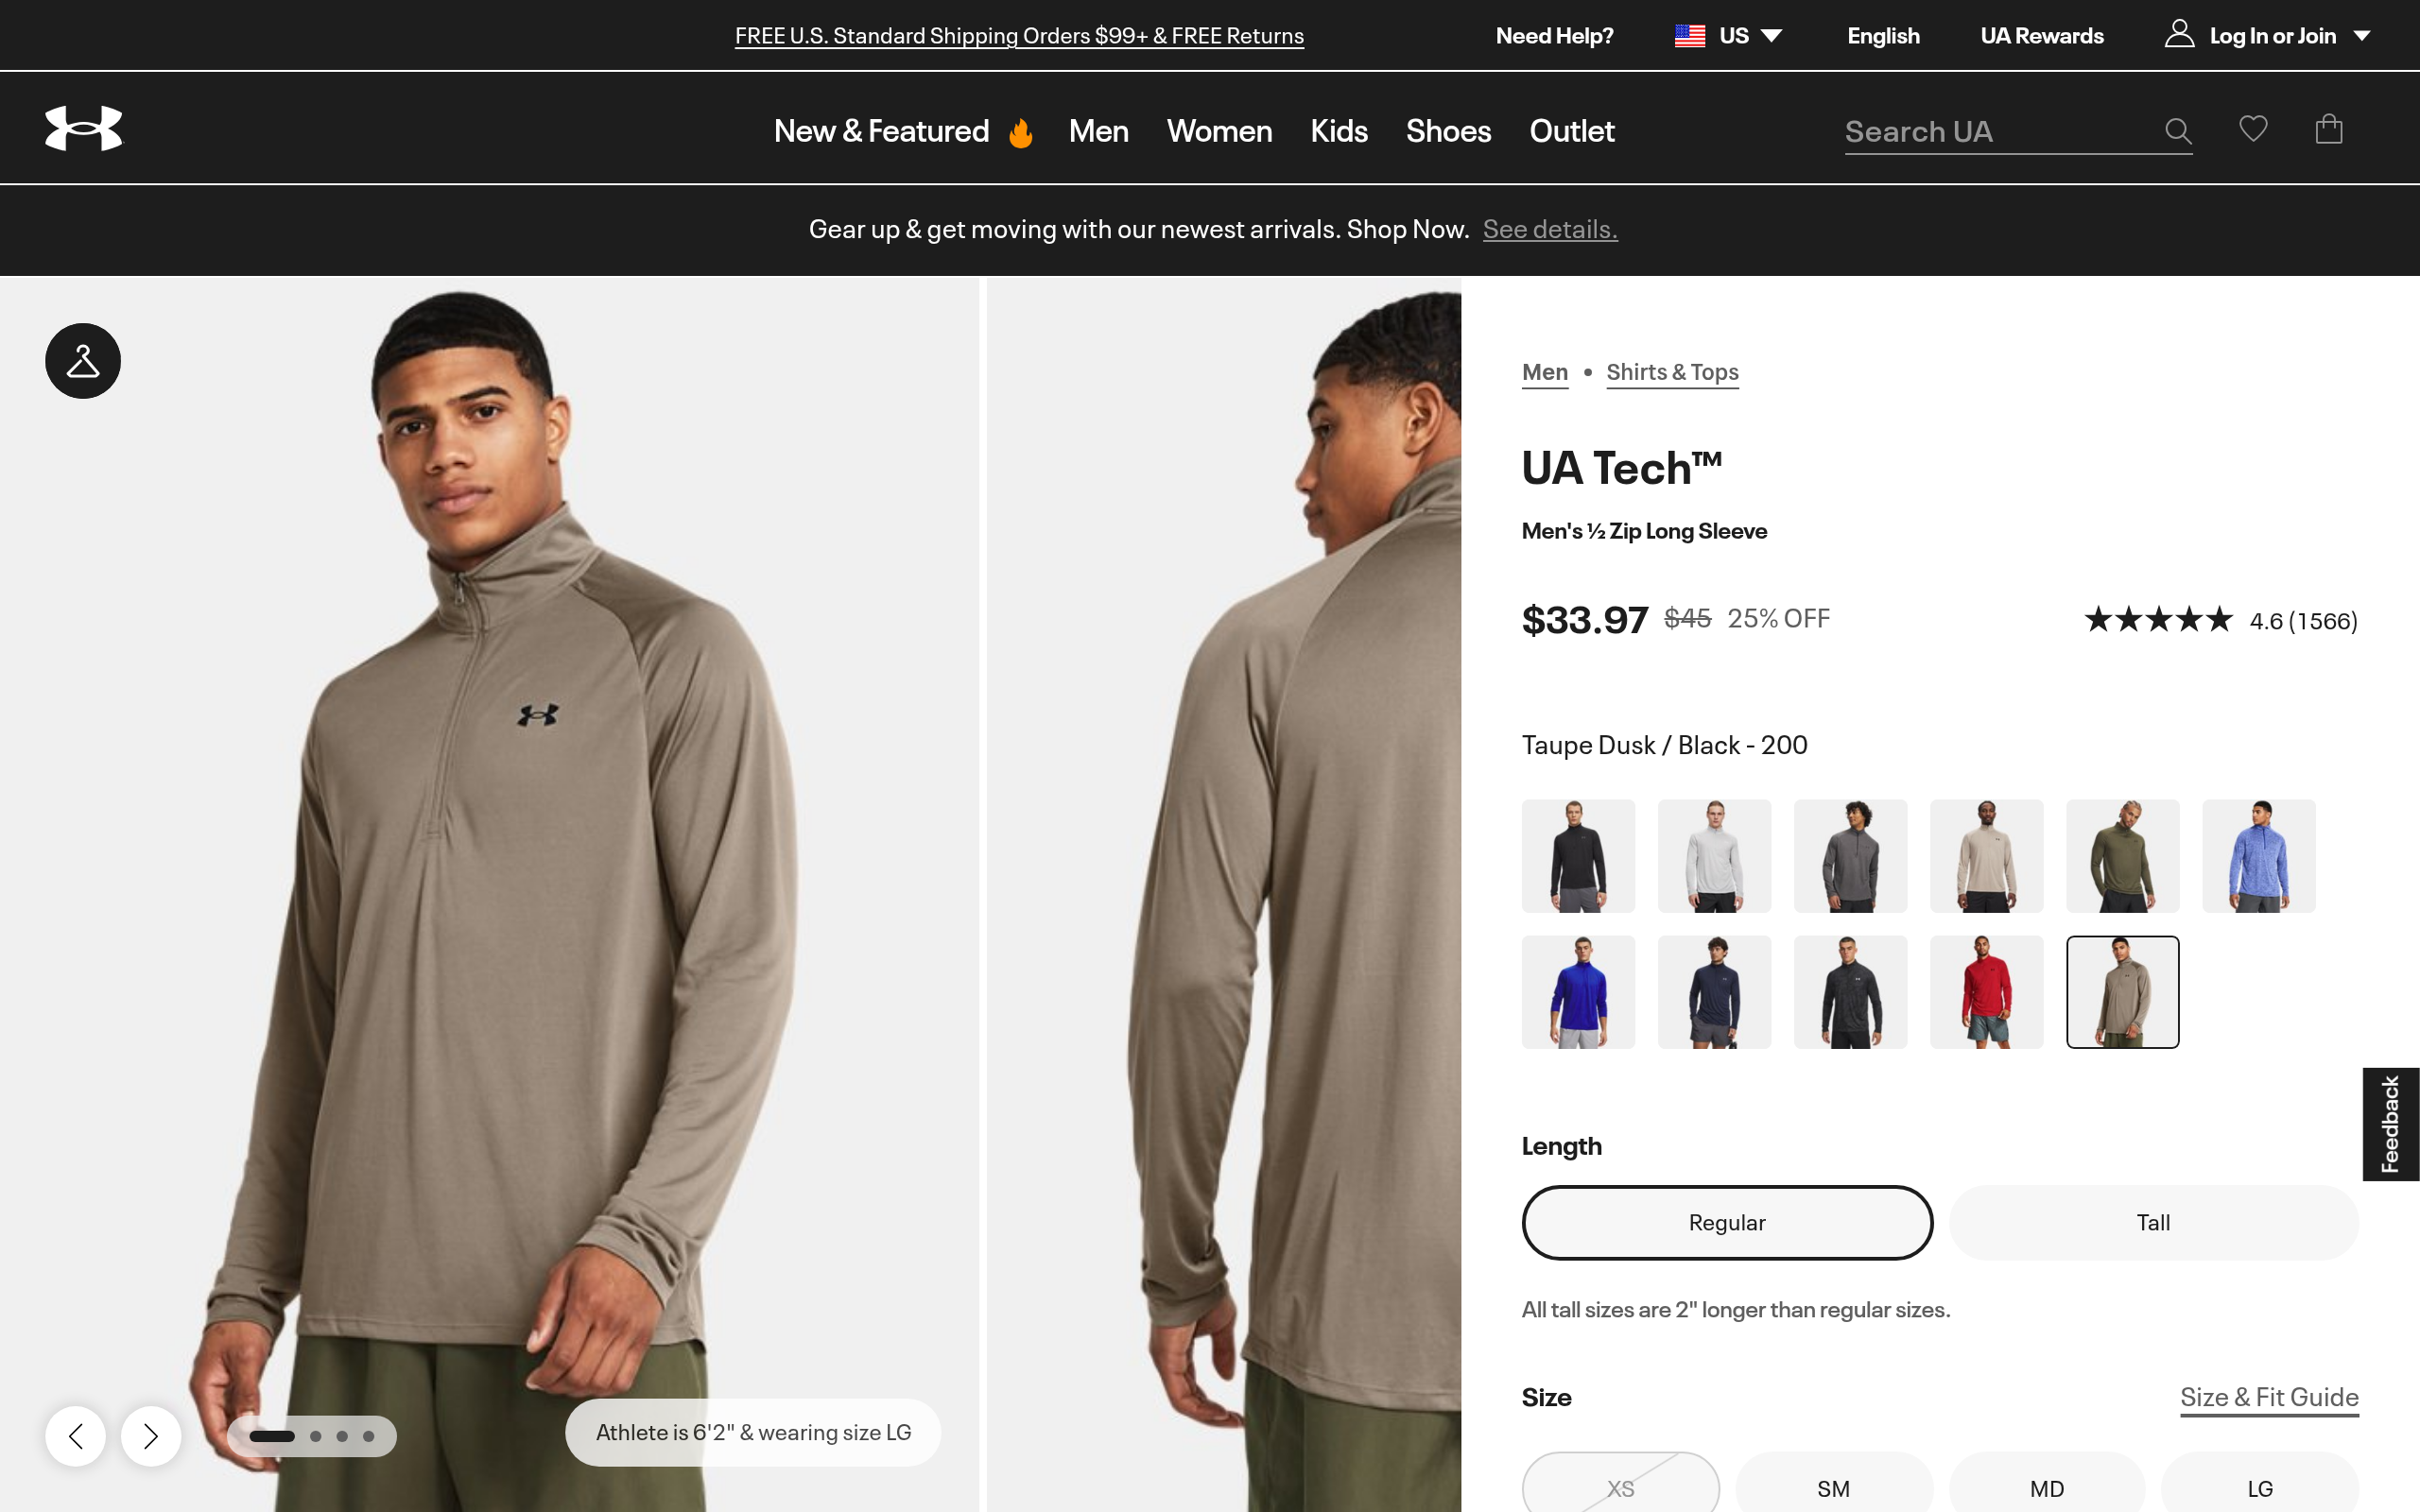Expand the Log In or Join dropdown
2420x1512 pixels.
2361,36
